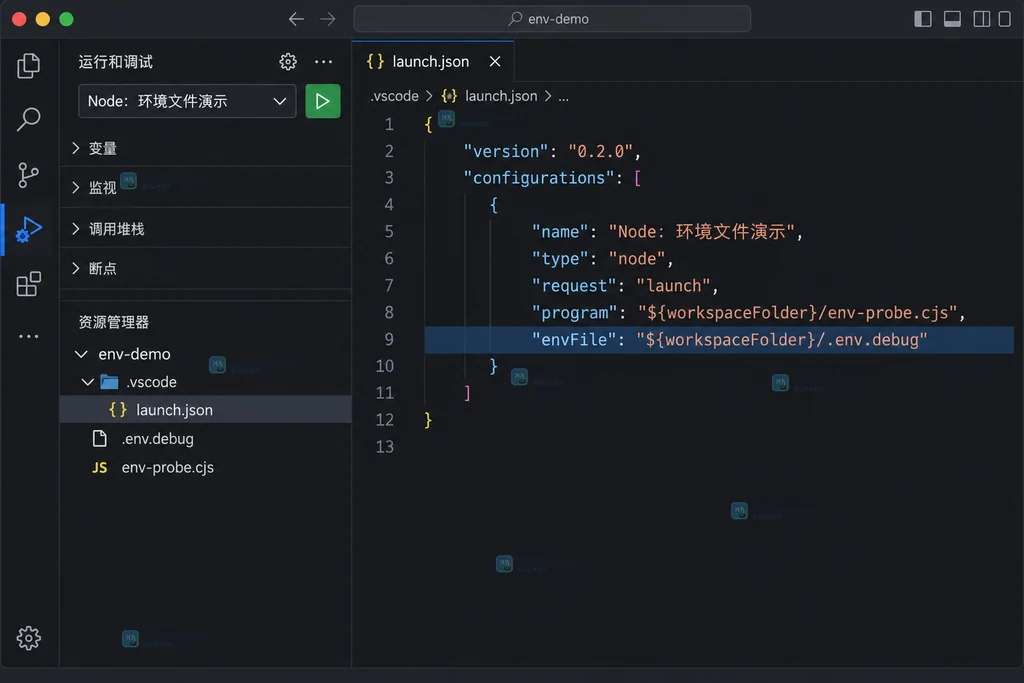Toggle the bottom panel layout icon

tap(952, 19)
